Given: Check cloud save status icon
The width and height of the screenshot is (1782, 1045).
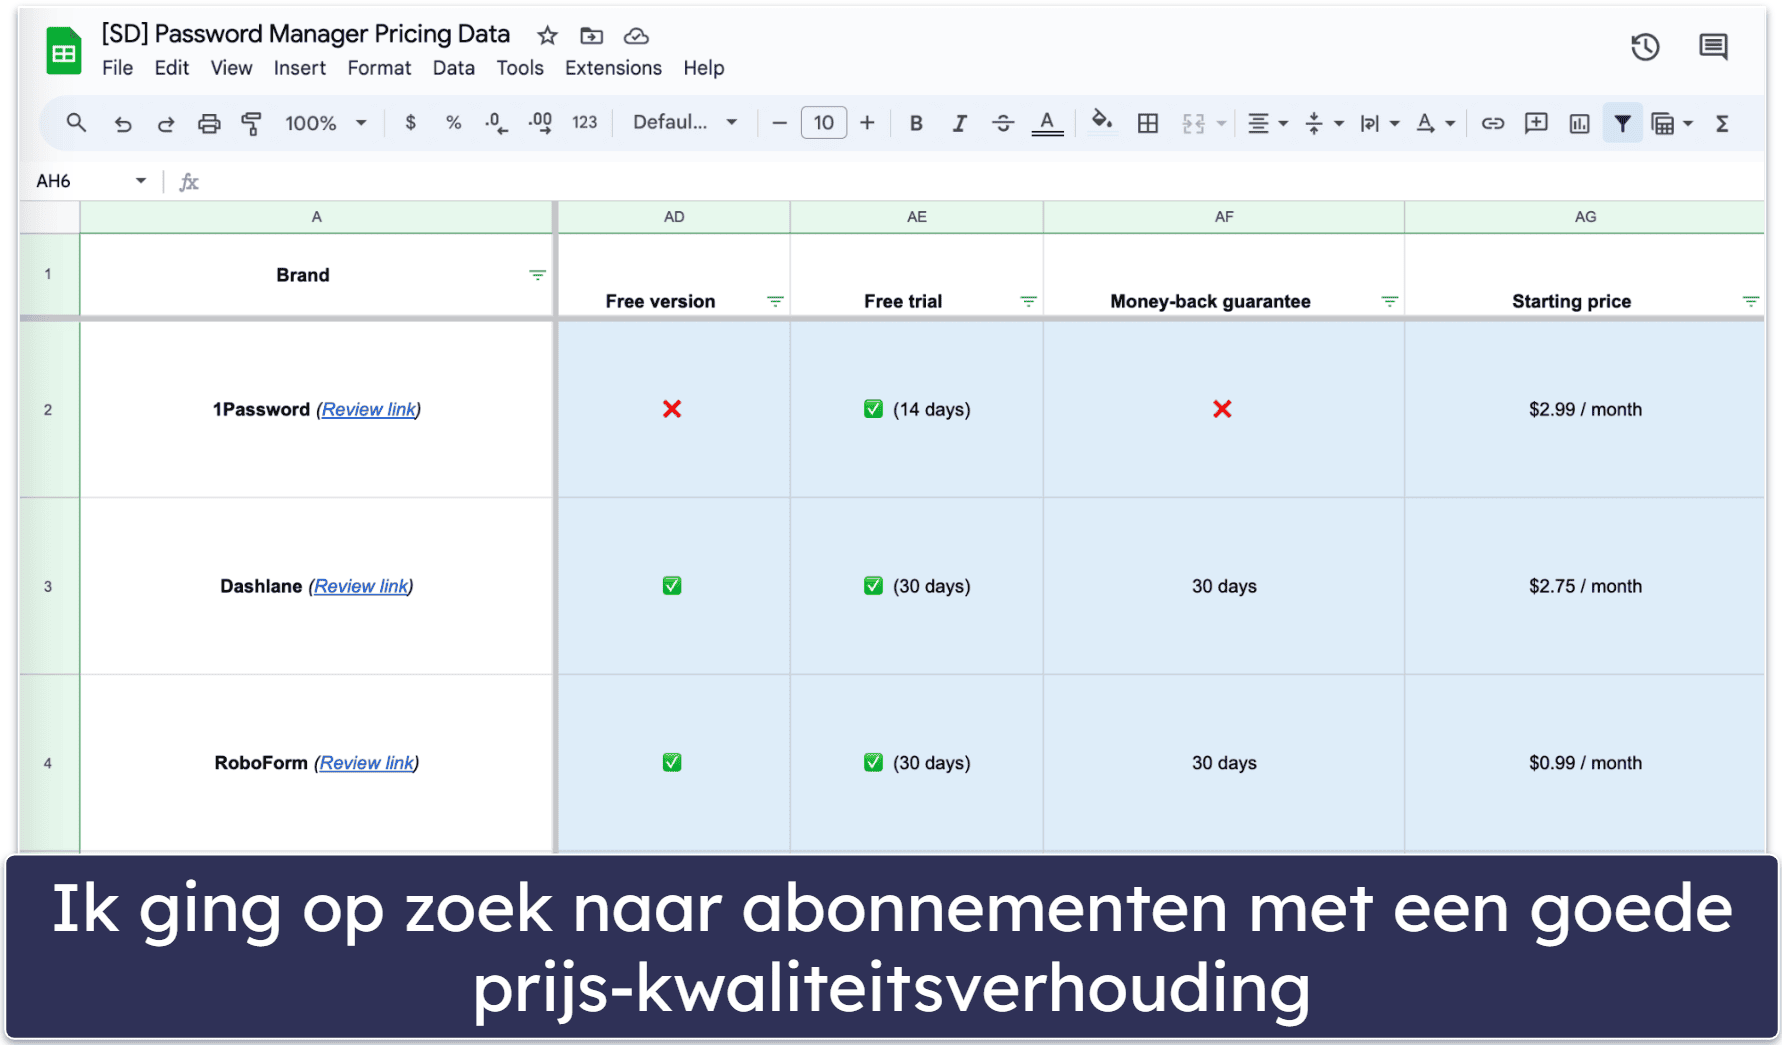Looking at the screenshot, I should click(636, 36).
